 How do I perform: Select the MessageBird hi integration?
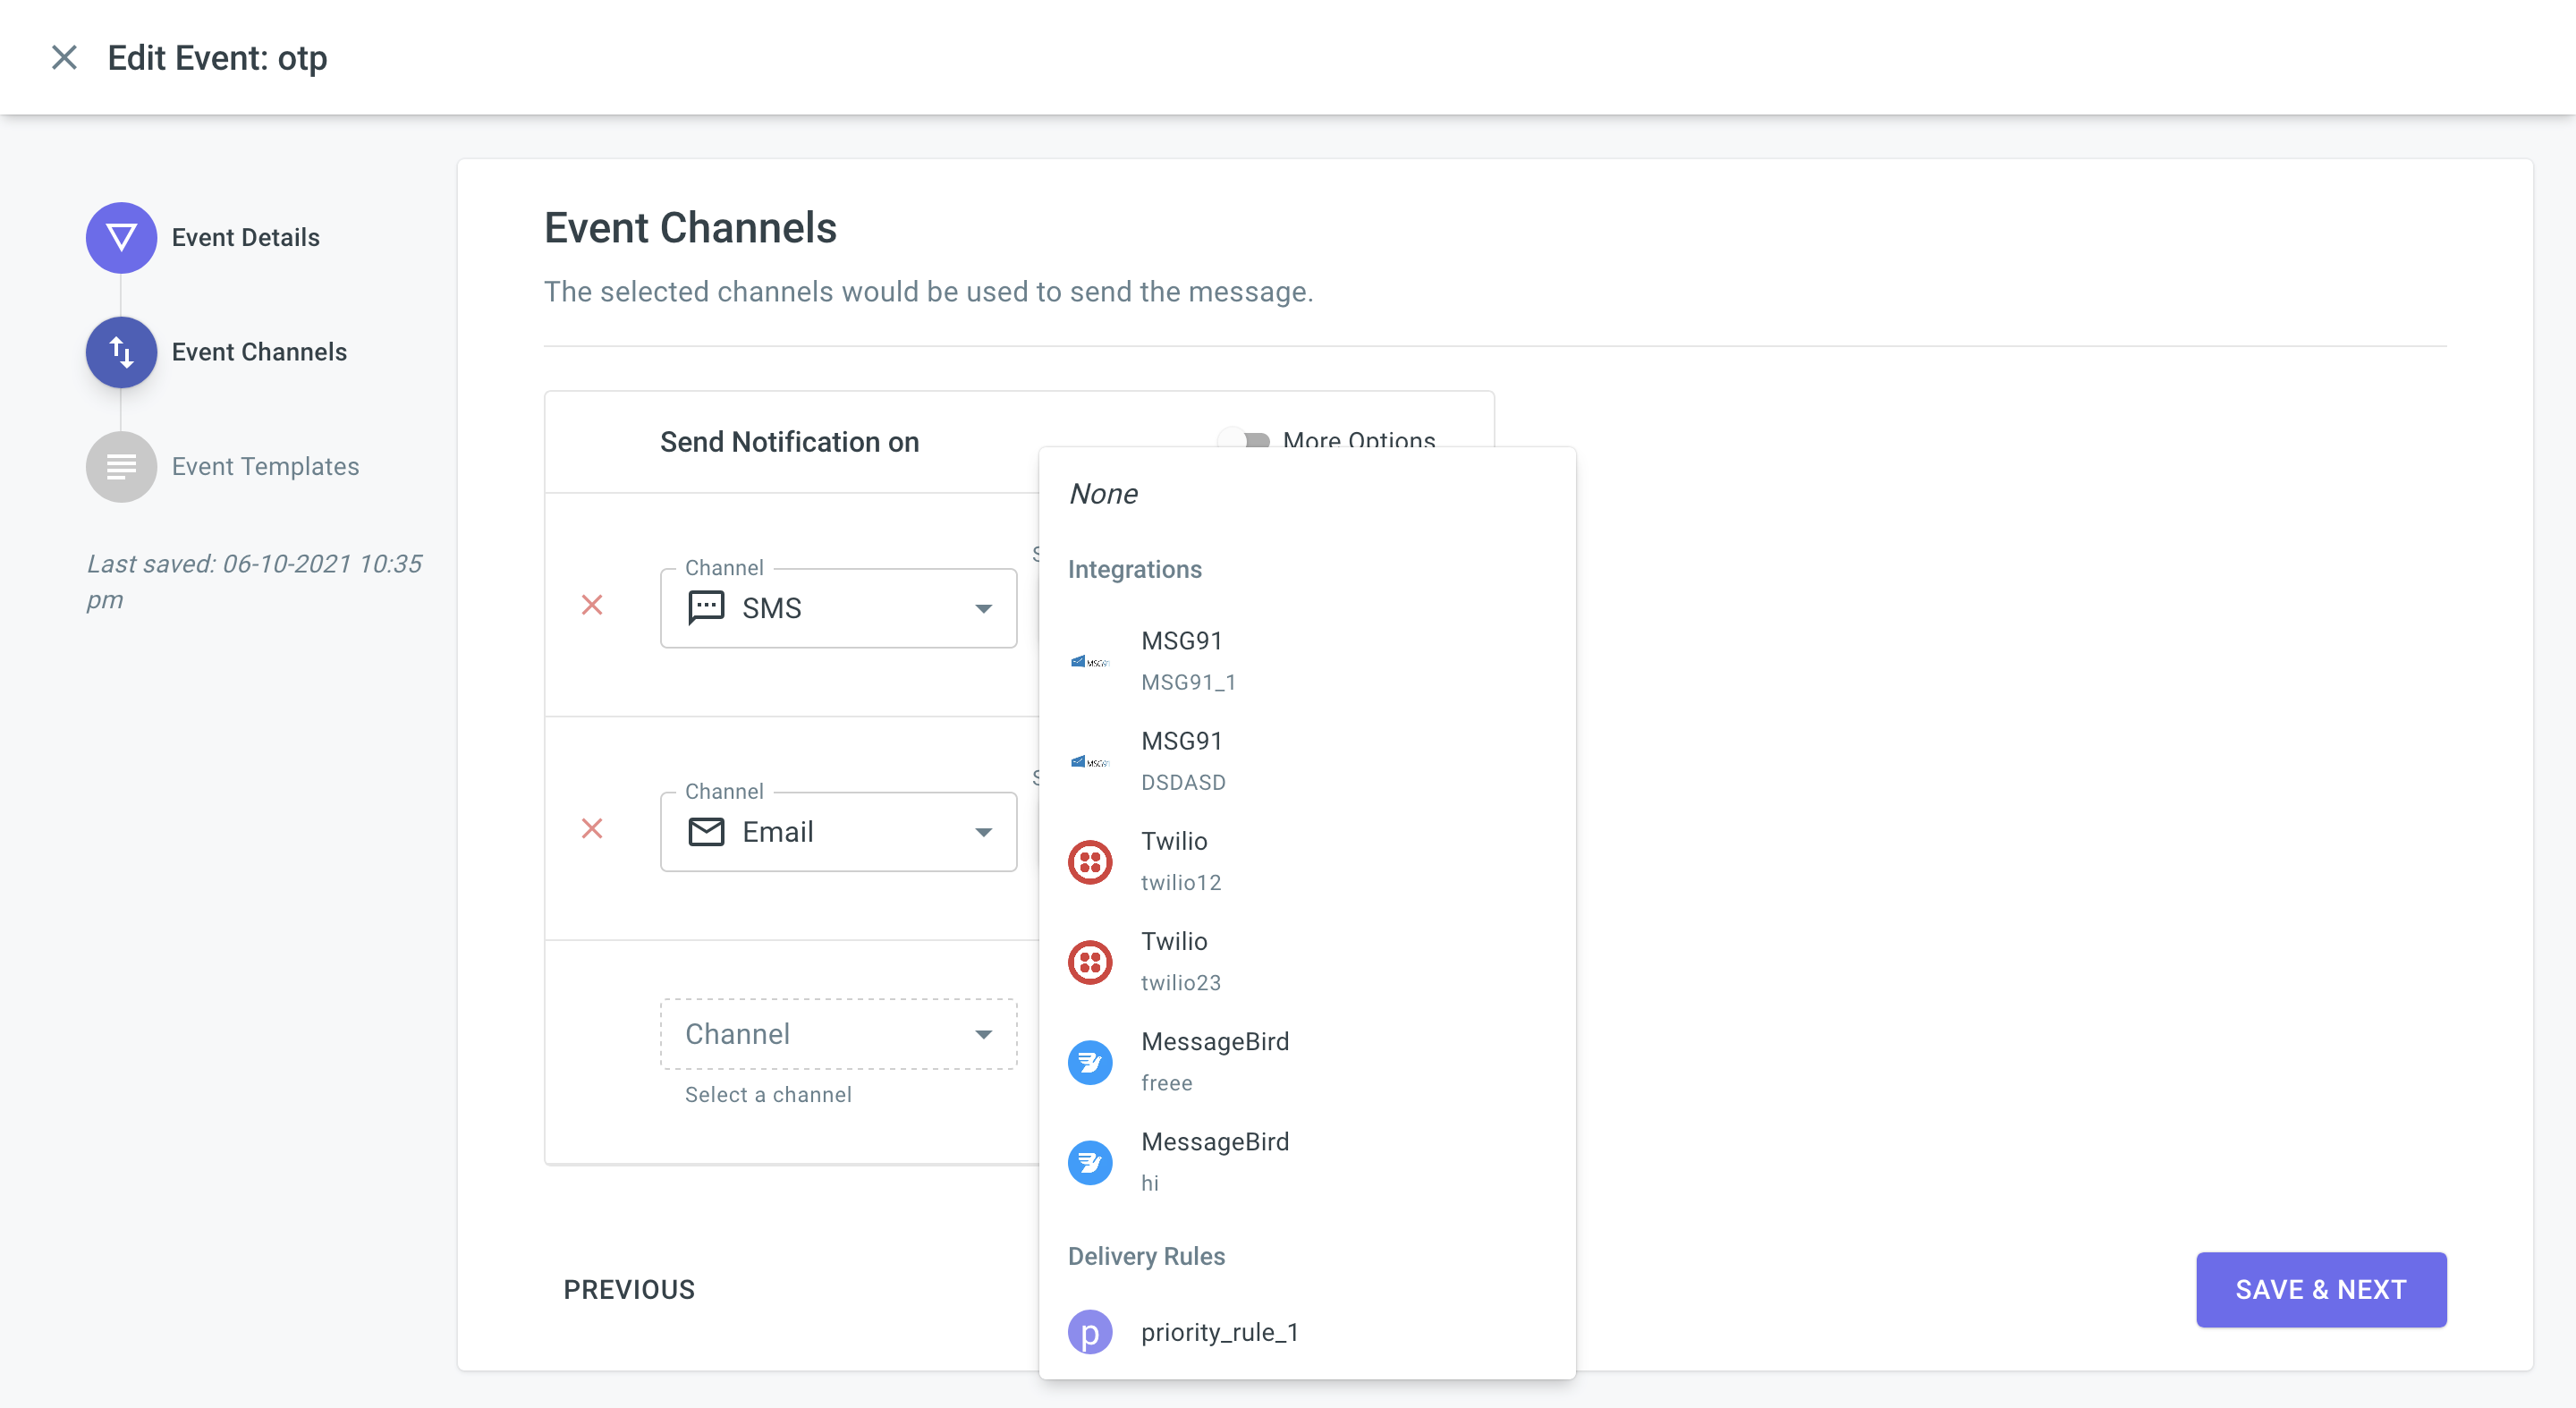click(x=1214, y=1161)
